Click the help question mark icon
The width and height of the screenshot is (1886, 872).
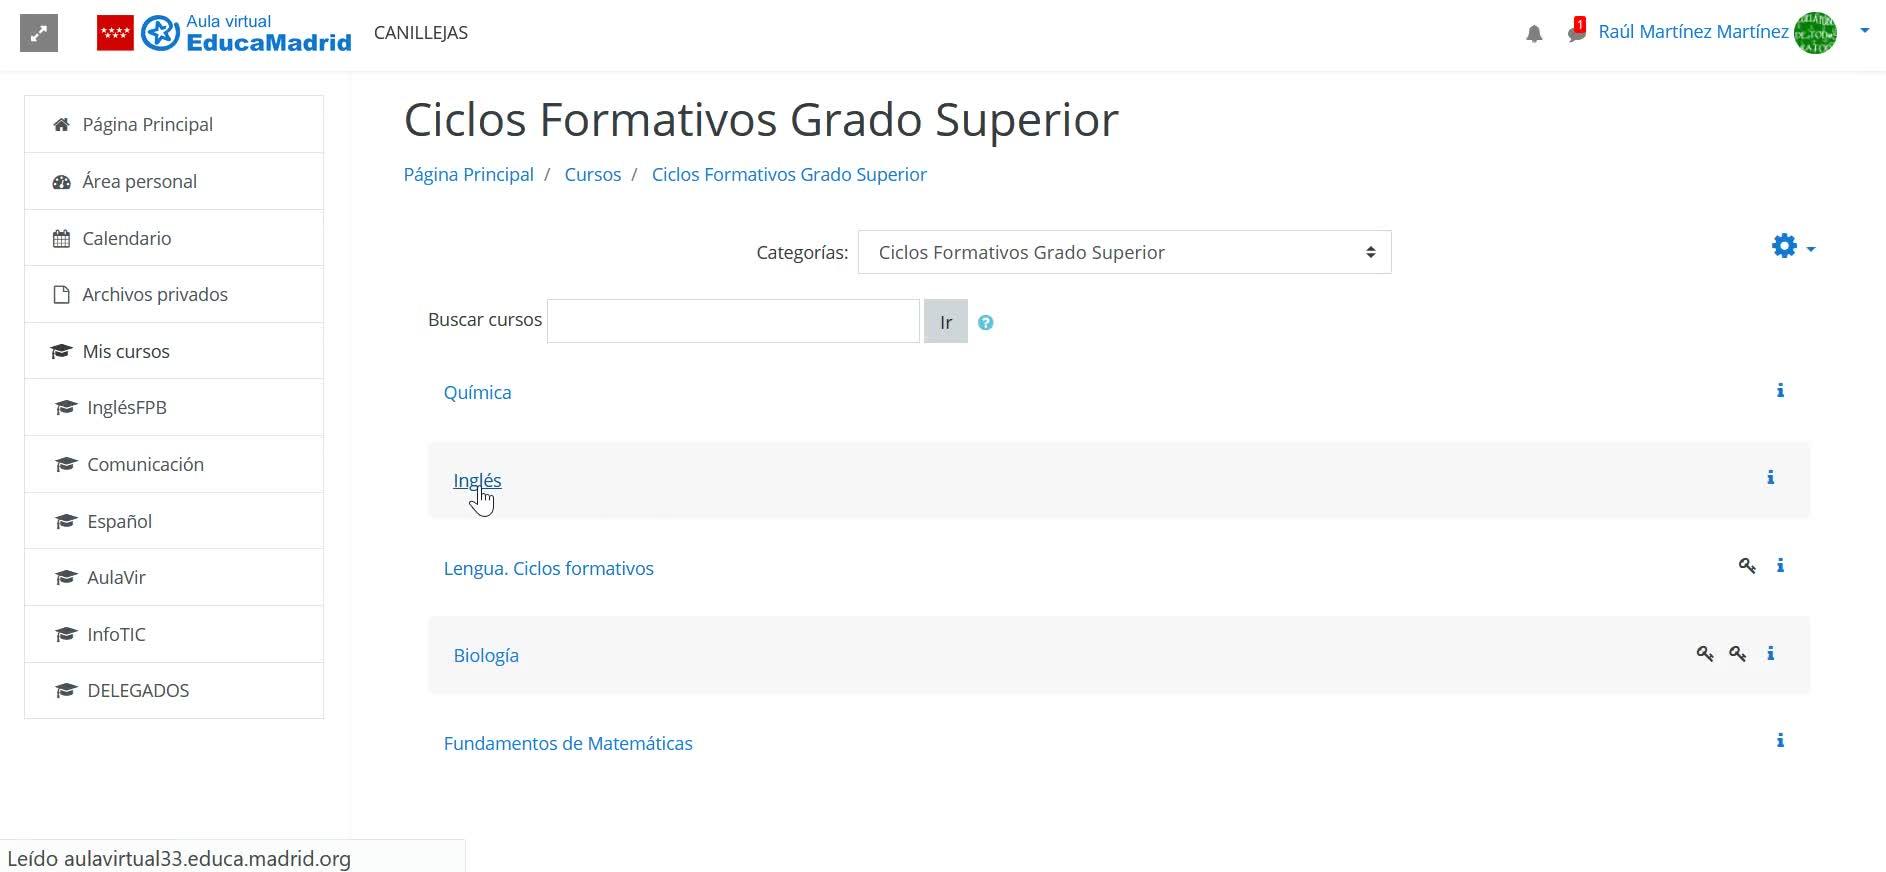(986, 323)
